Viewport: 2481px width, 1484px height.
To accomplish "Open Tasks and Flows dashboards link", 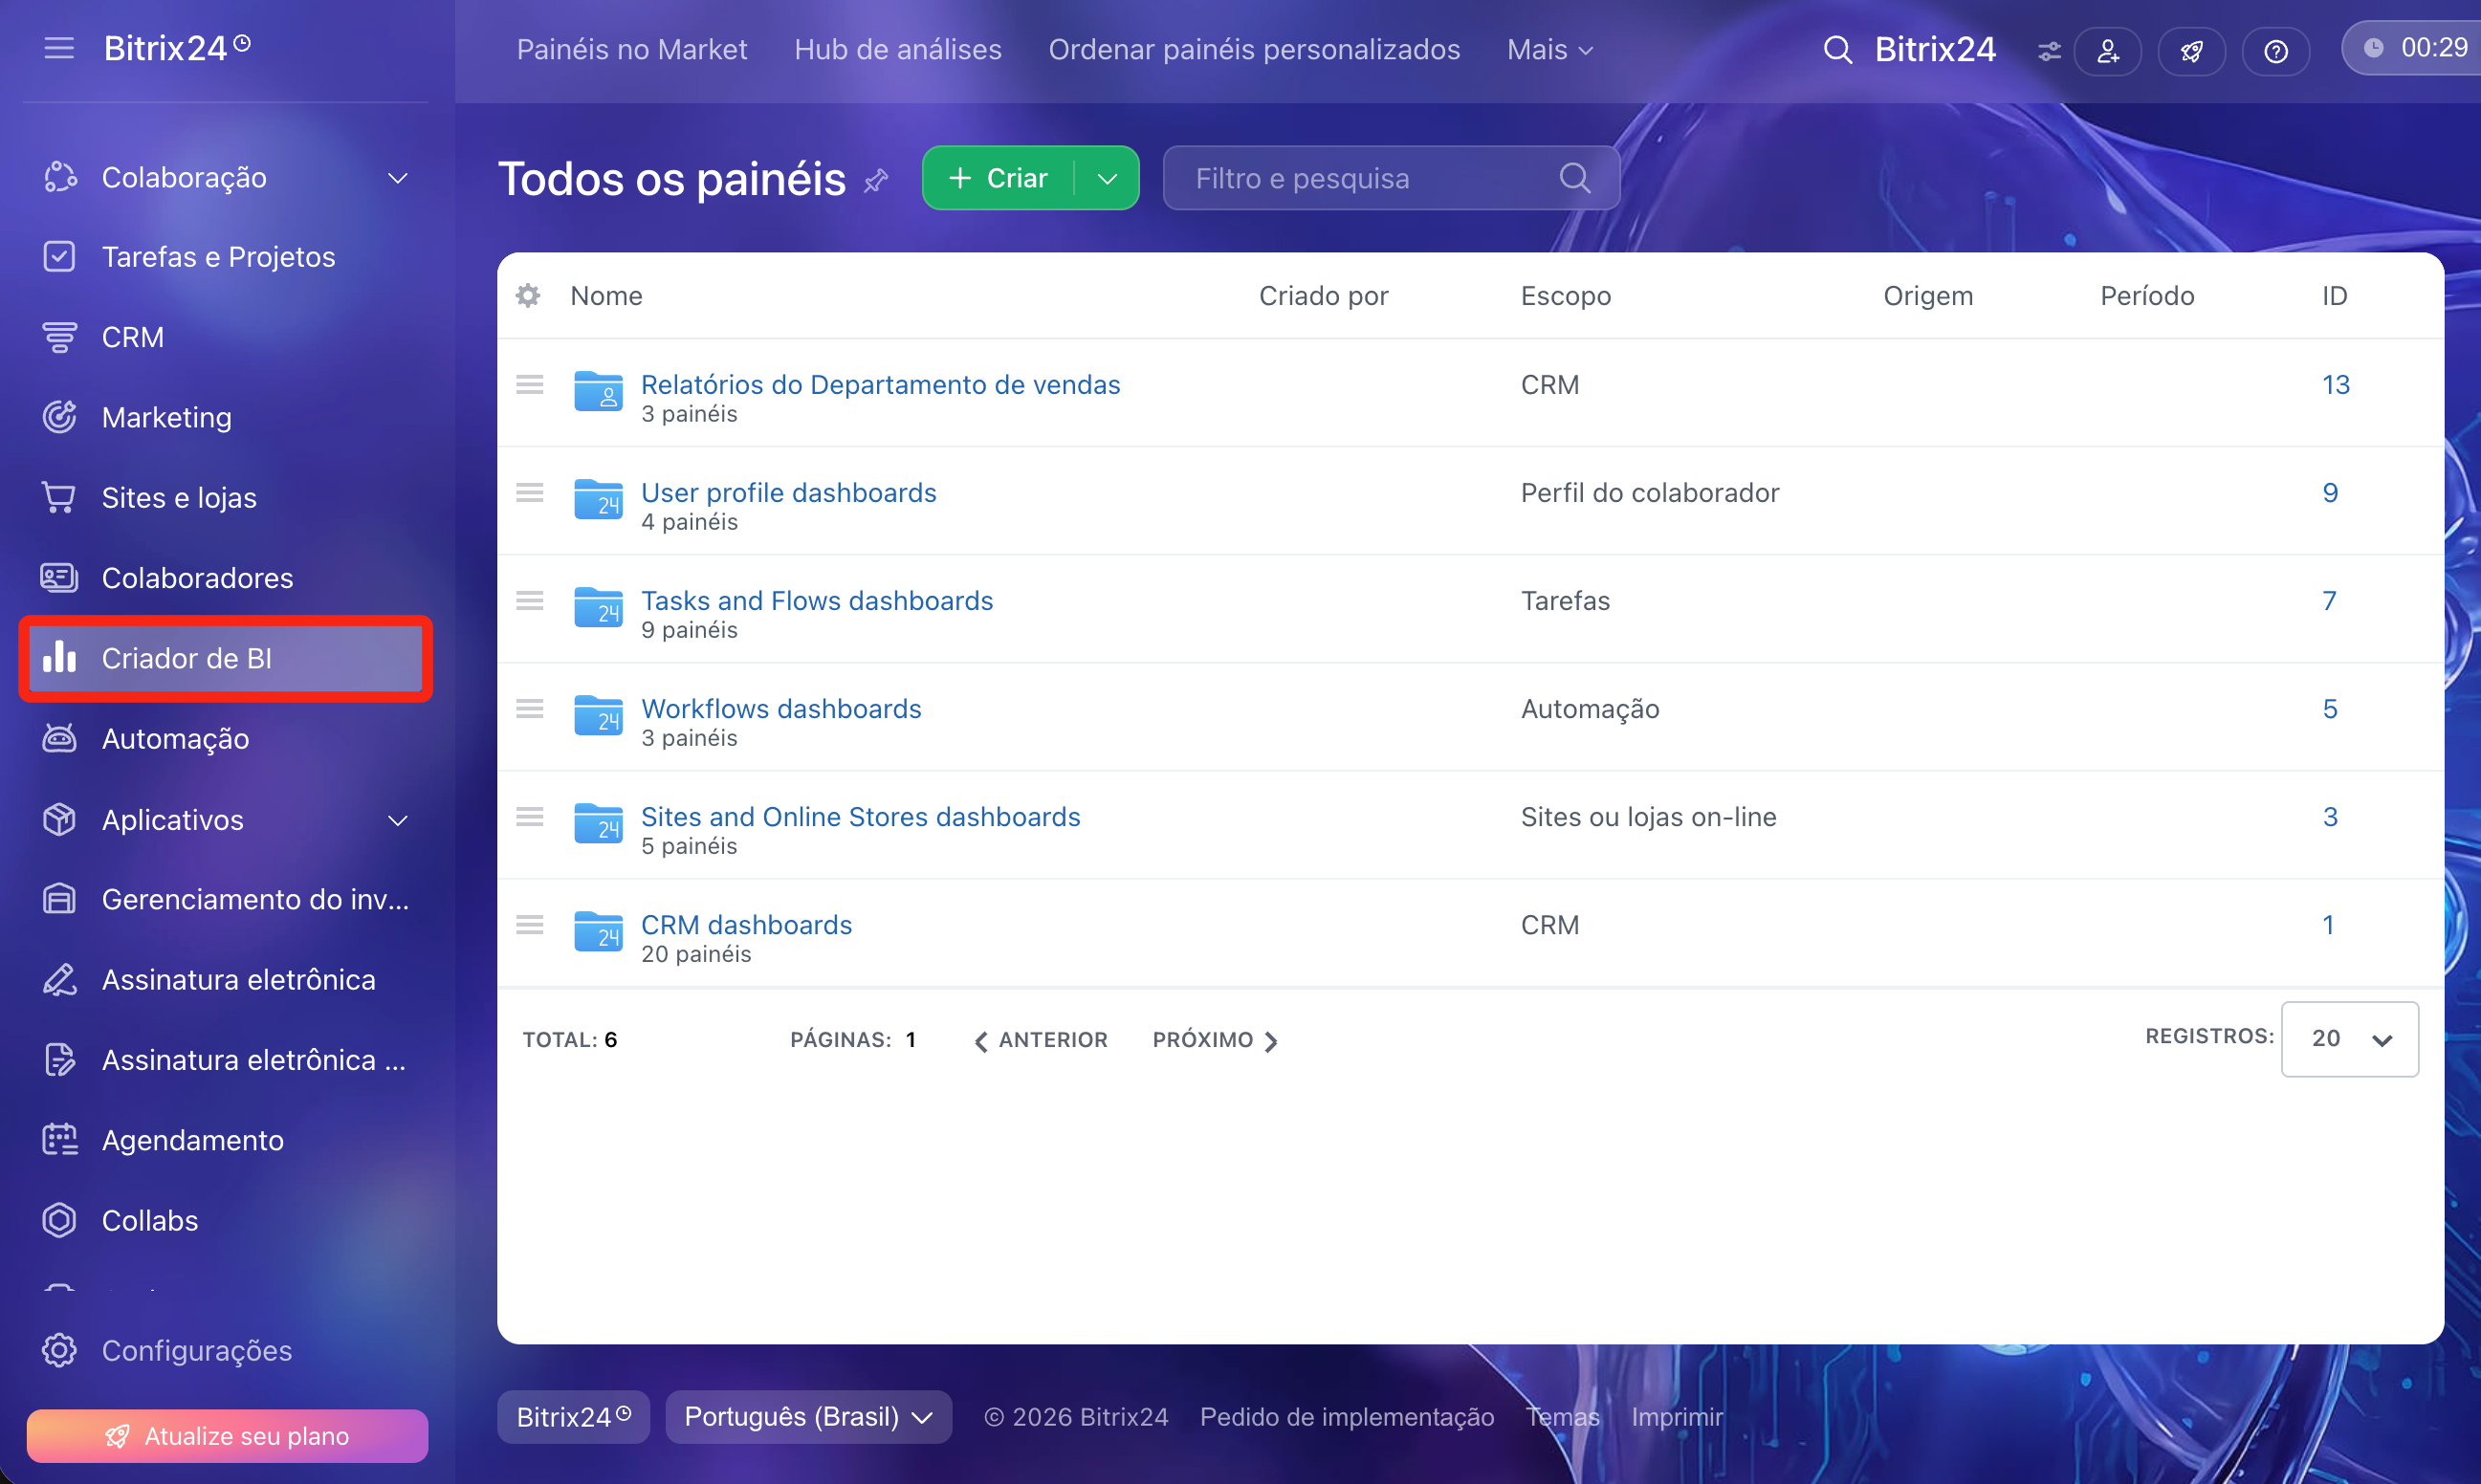I will coord(817,601).
